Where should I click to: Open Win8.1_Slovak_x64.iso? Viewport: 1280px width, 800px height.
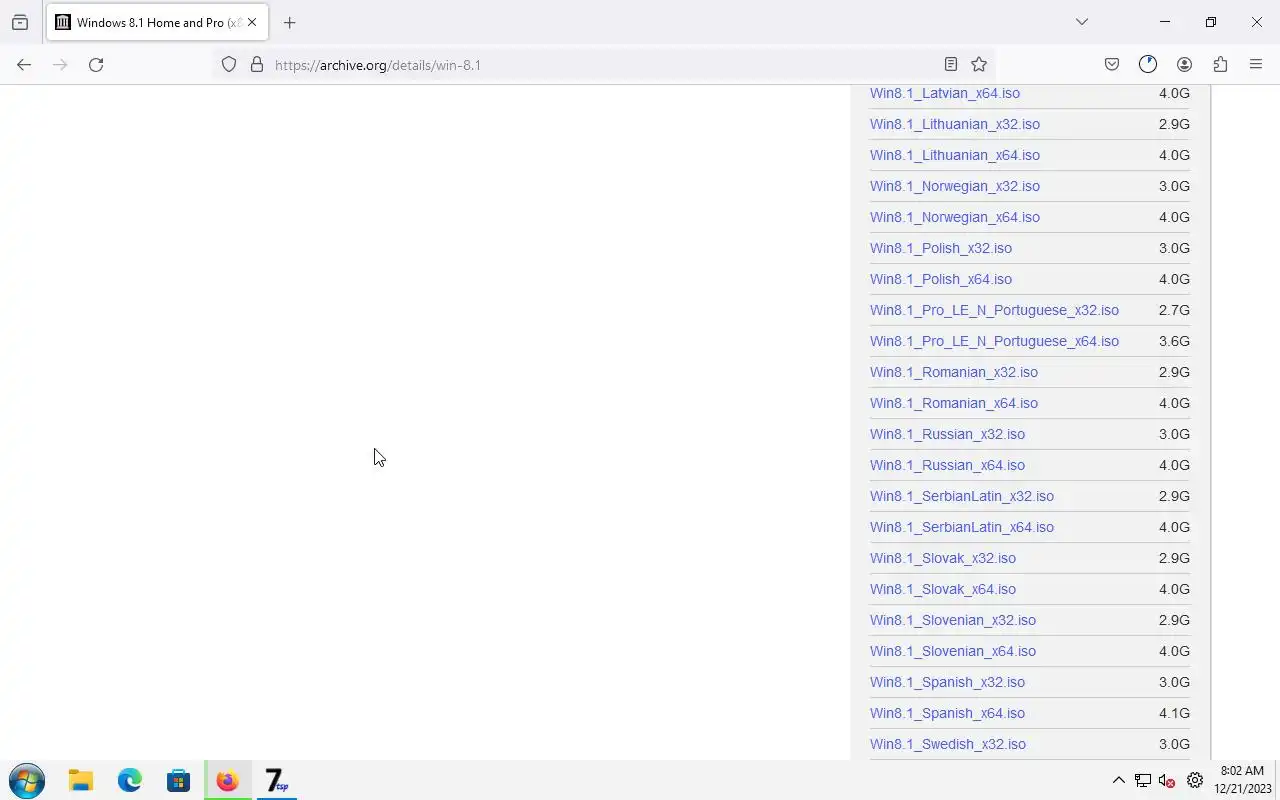tap(943, 589)
